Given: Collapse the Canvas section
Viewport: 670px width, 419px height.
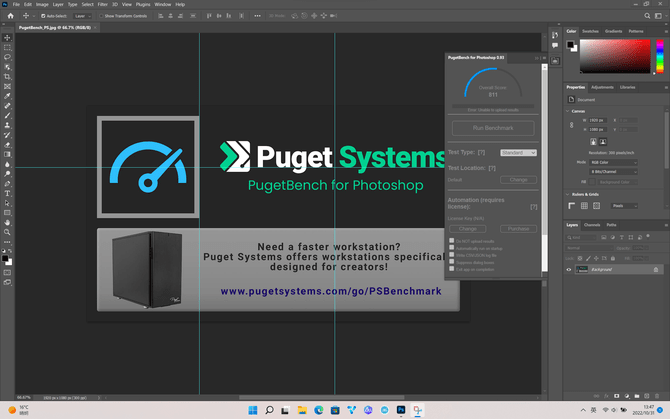Looking at the screenshot, I should (x=568, y=111).
